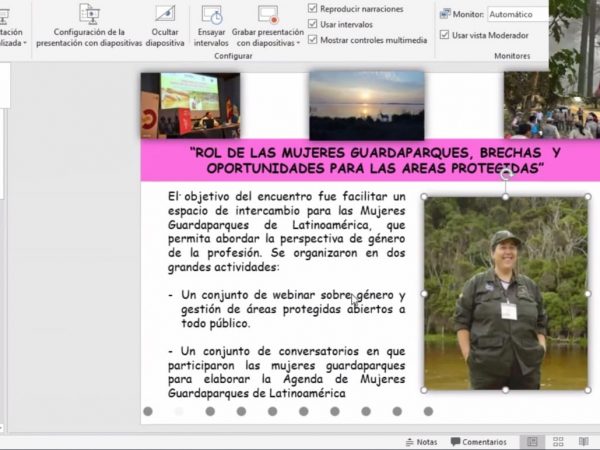Select the park ranger woman photo
Viewport: 600px width, 450px height.
click(x=506, y=293)
